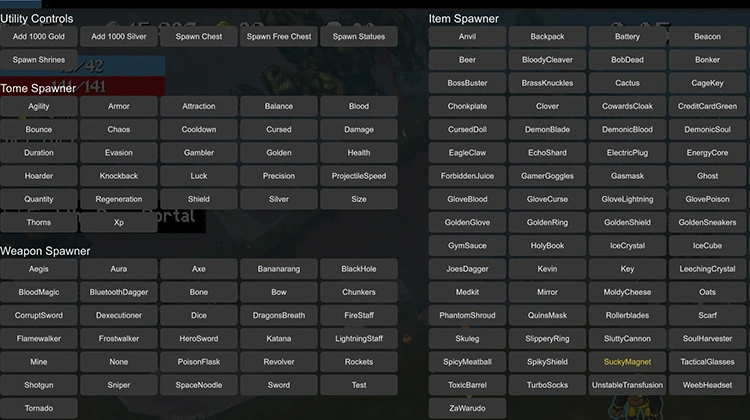Spawn the Hoarder tome
The width and height of the screenshot is (750, 420).
click(x=39, y=176)
